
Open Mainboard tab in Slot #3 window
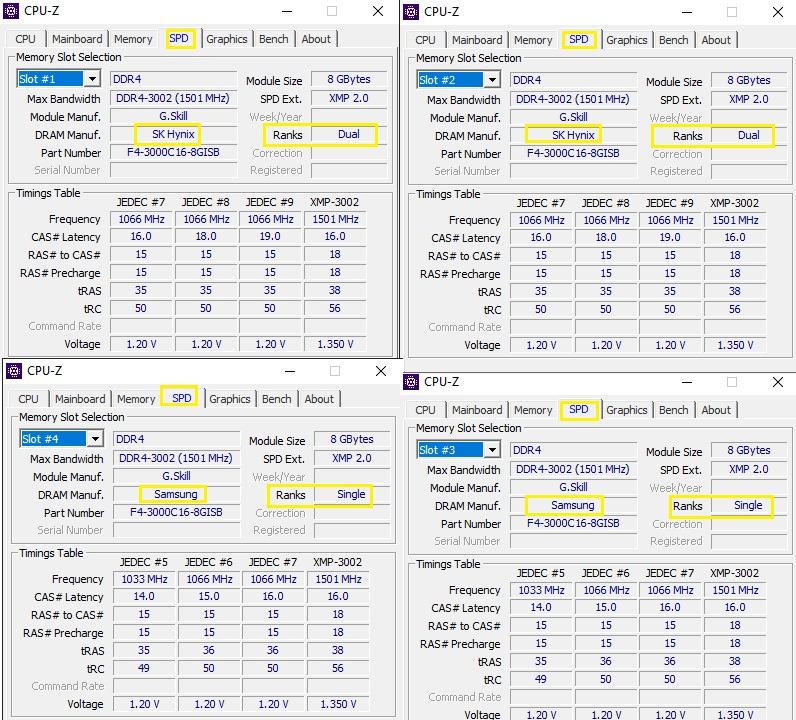tap(477, 410)
